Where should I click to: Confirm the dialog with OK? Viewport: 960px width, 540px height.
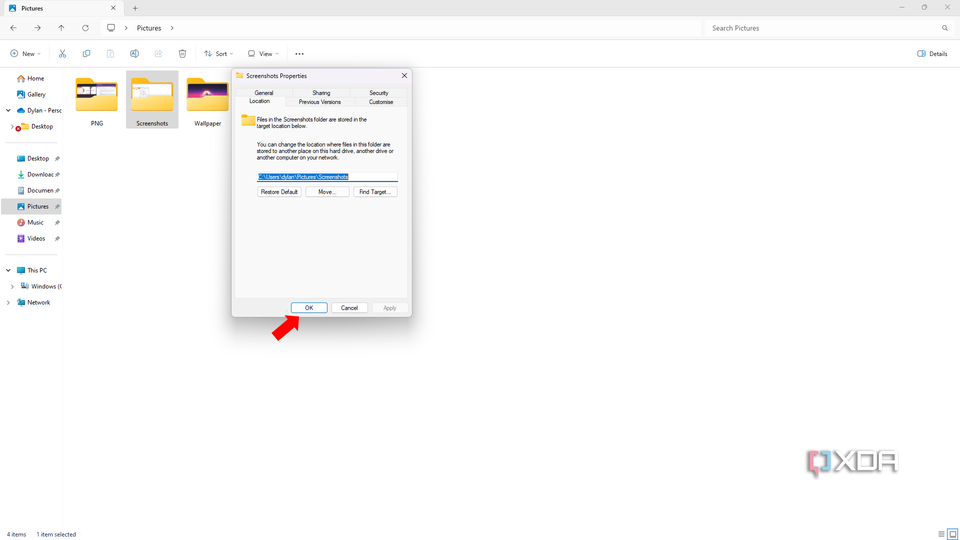tap(309, 308)
